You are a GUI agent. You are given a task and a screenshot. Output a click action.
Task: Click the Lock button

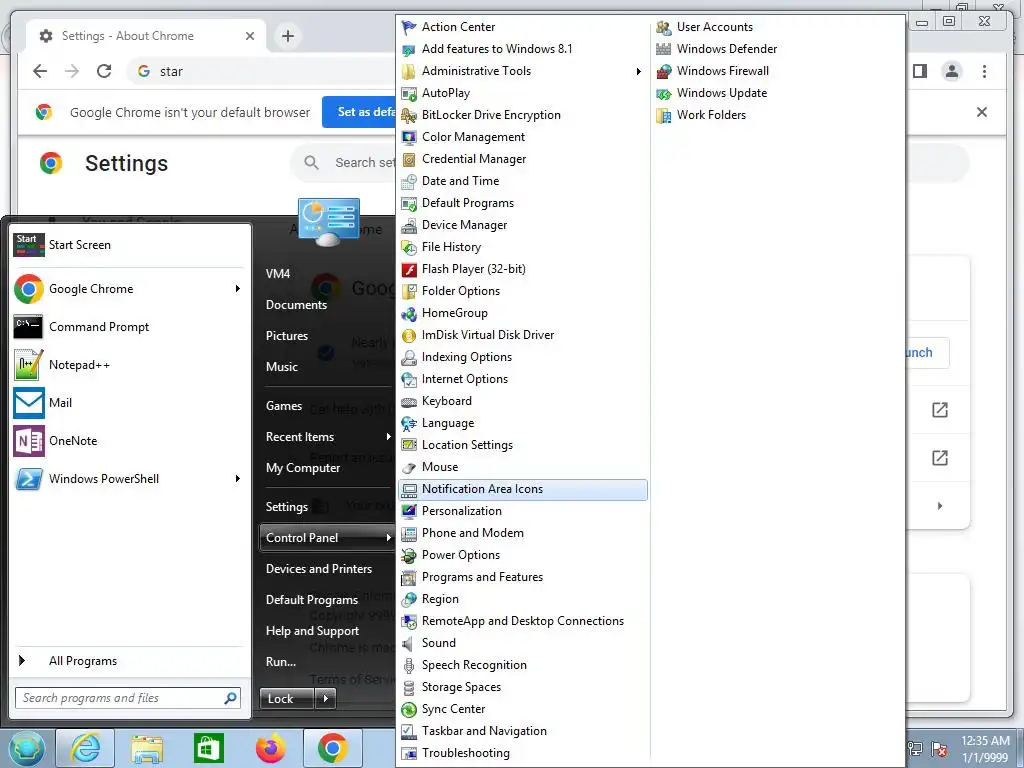click(287, 699)
